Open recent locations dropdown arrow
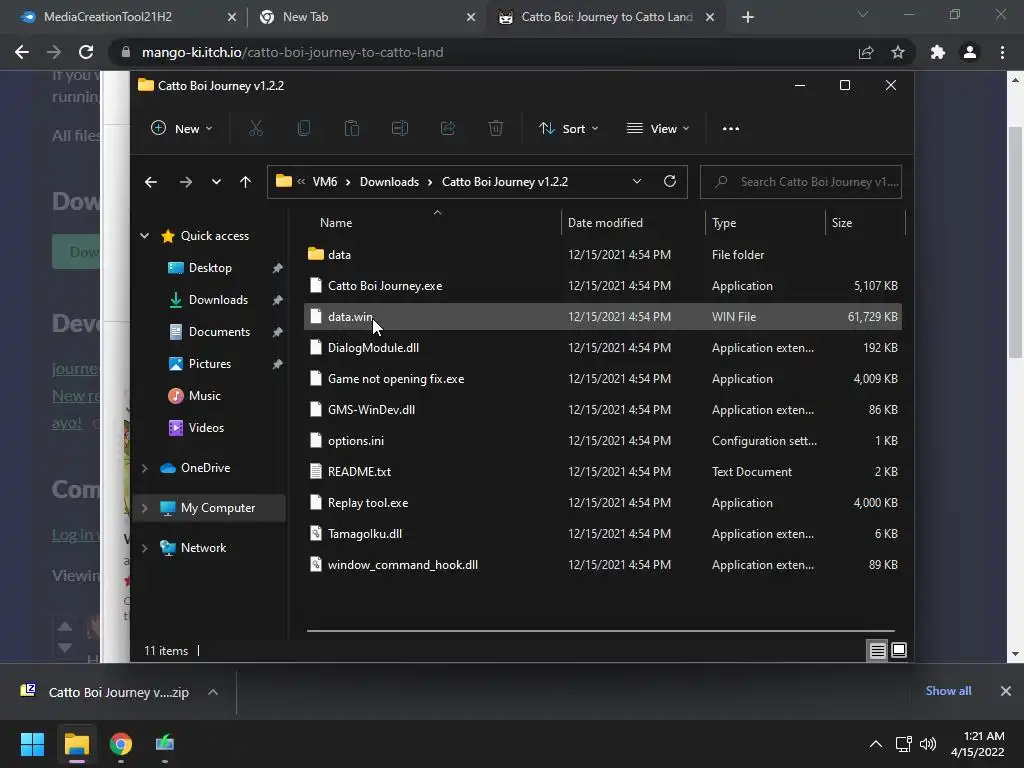Viewport: 1024px width, 768px height. click(x=216, y=182)
